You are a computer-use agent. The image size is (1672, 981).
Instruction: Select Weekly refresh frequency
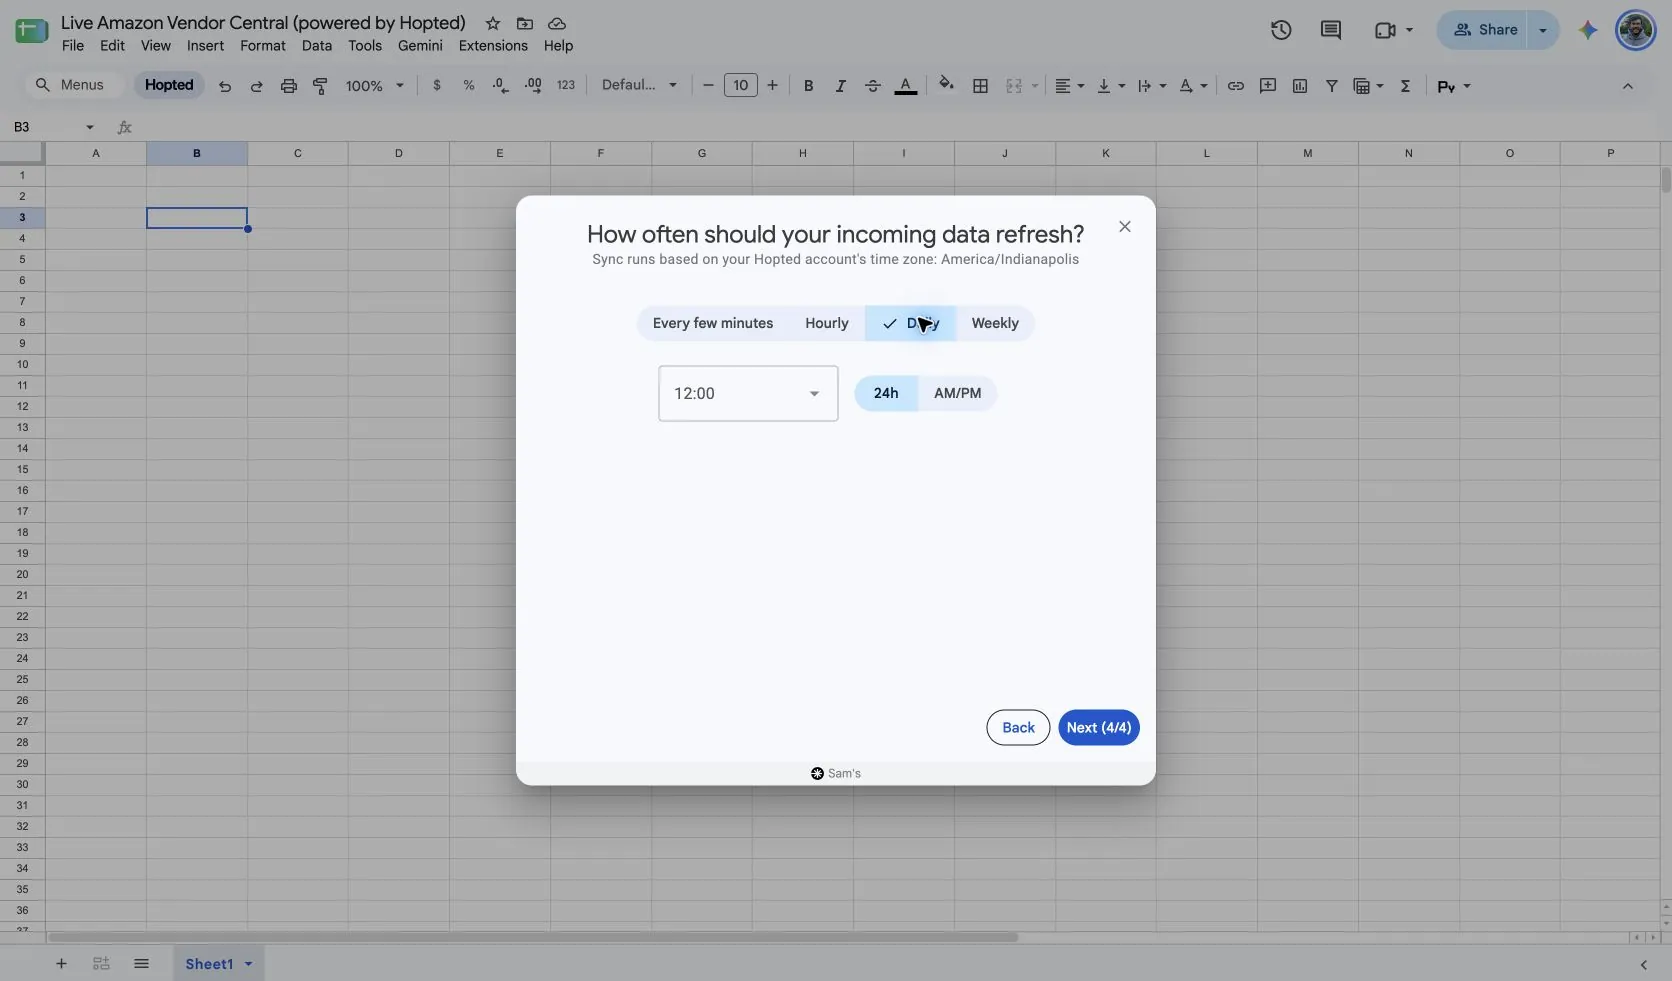(995, 323)
